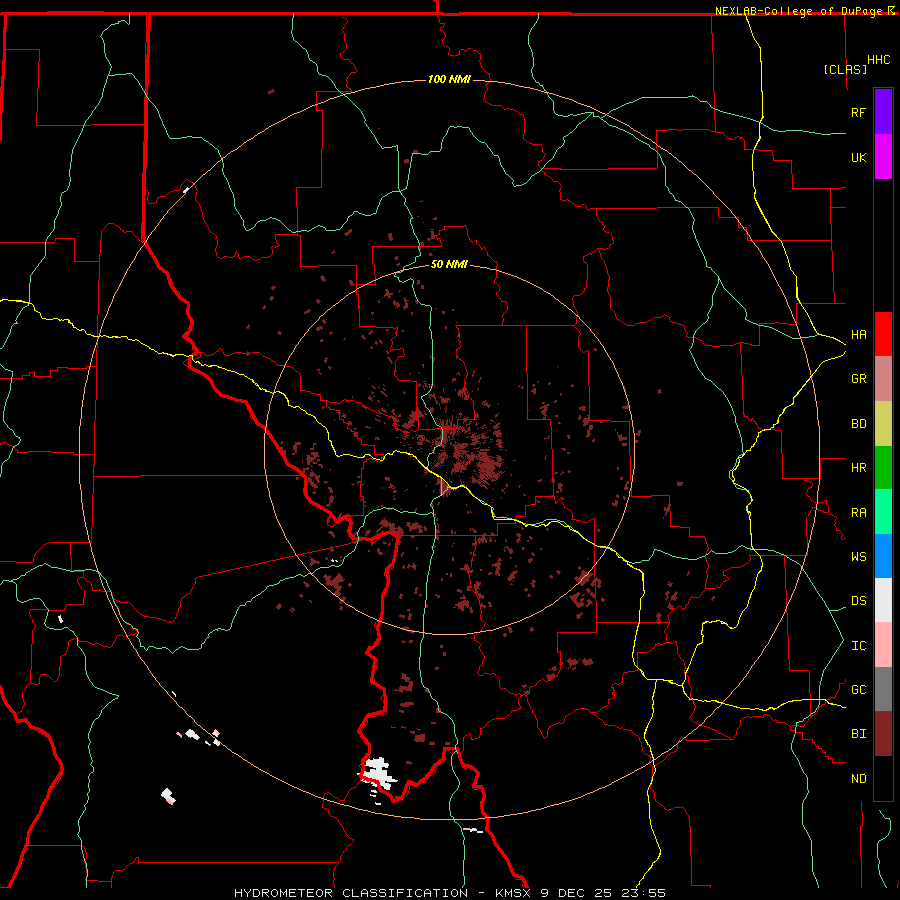Click the 'RF' legend label
Viewport: 900px width, 900px height.
click(x=859, y=112)
